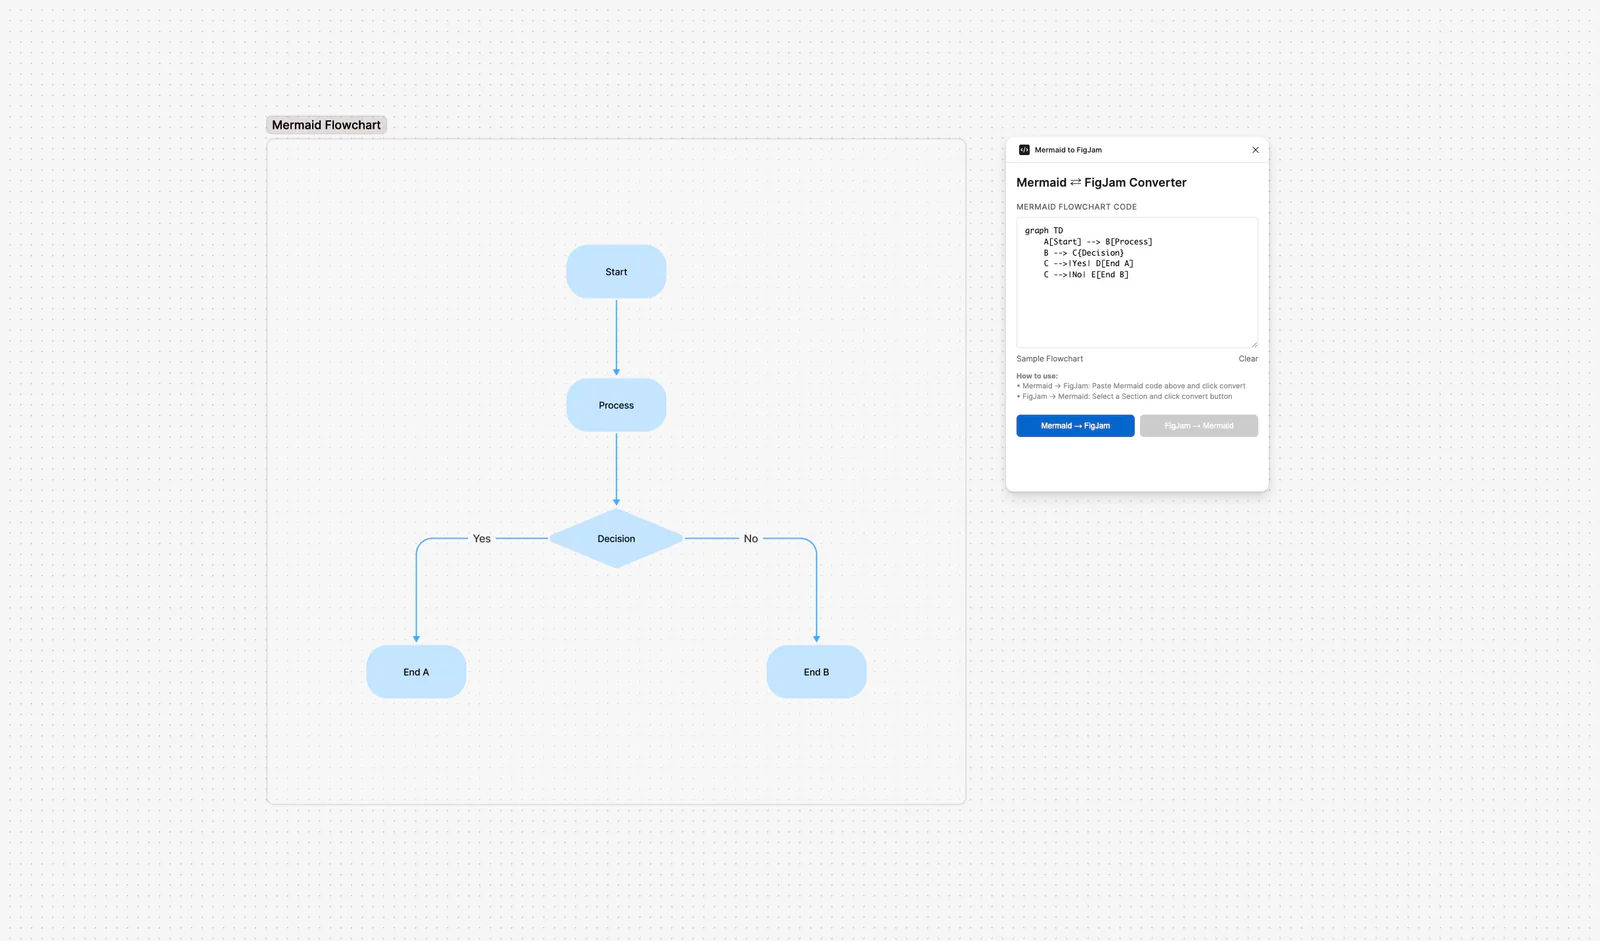The height and width of the screenshot is (941, 1600).
Task: Click inside the Mermaid flowchart code field
Action: coord(1137,283)
